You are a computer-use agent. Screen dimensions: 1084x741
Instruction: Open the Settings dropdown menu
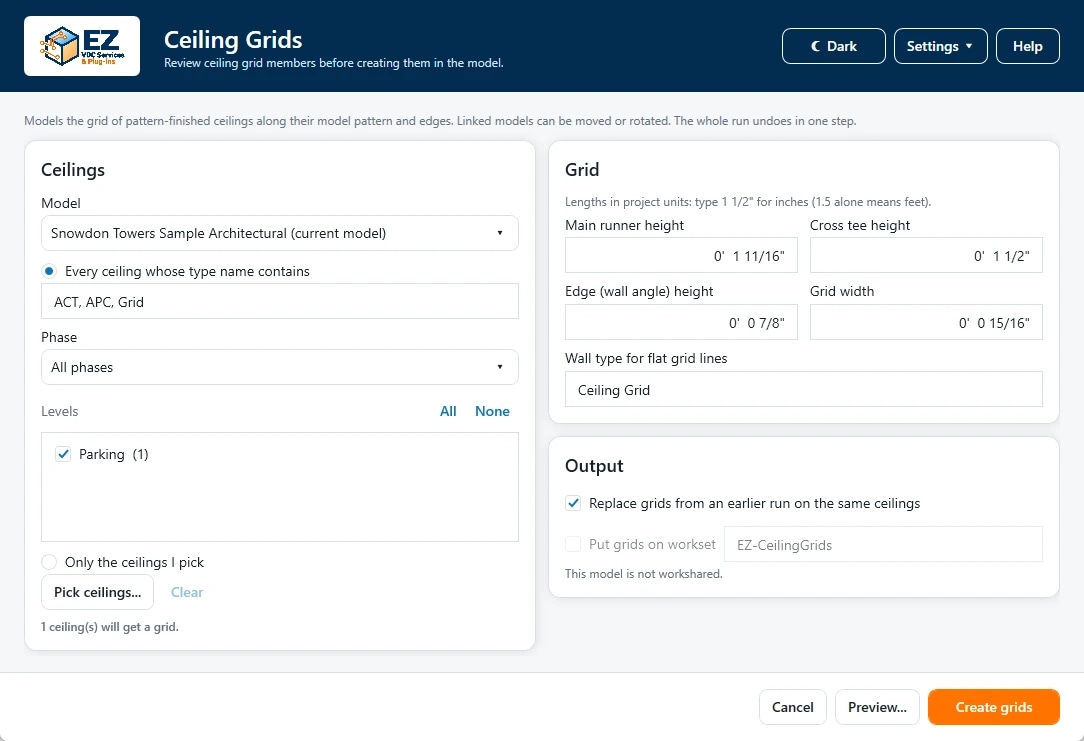coord(940,46)
